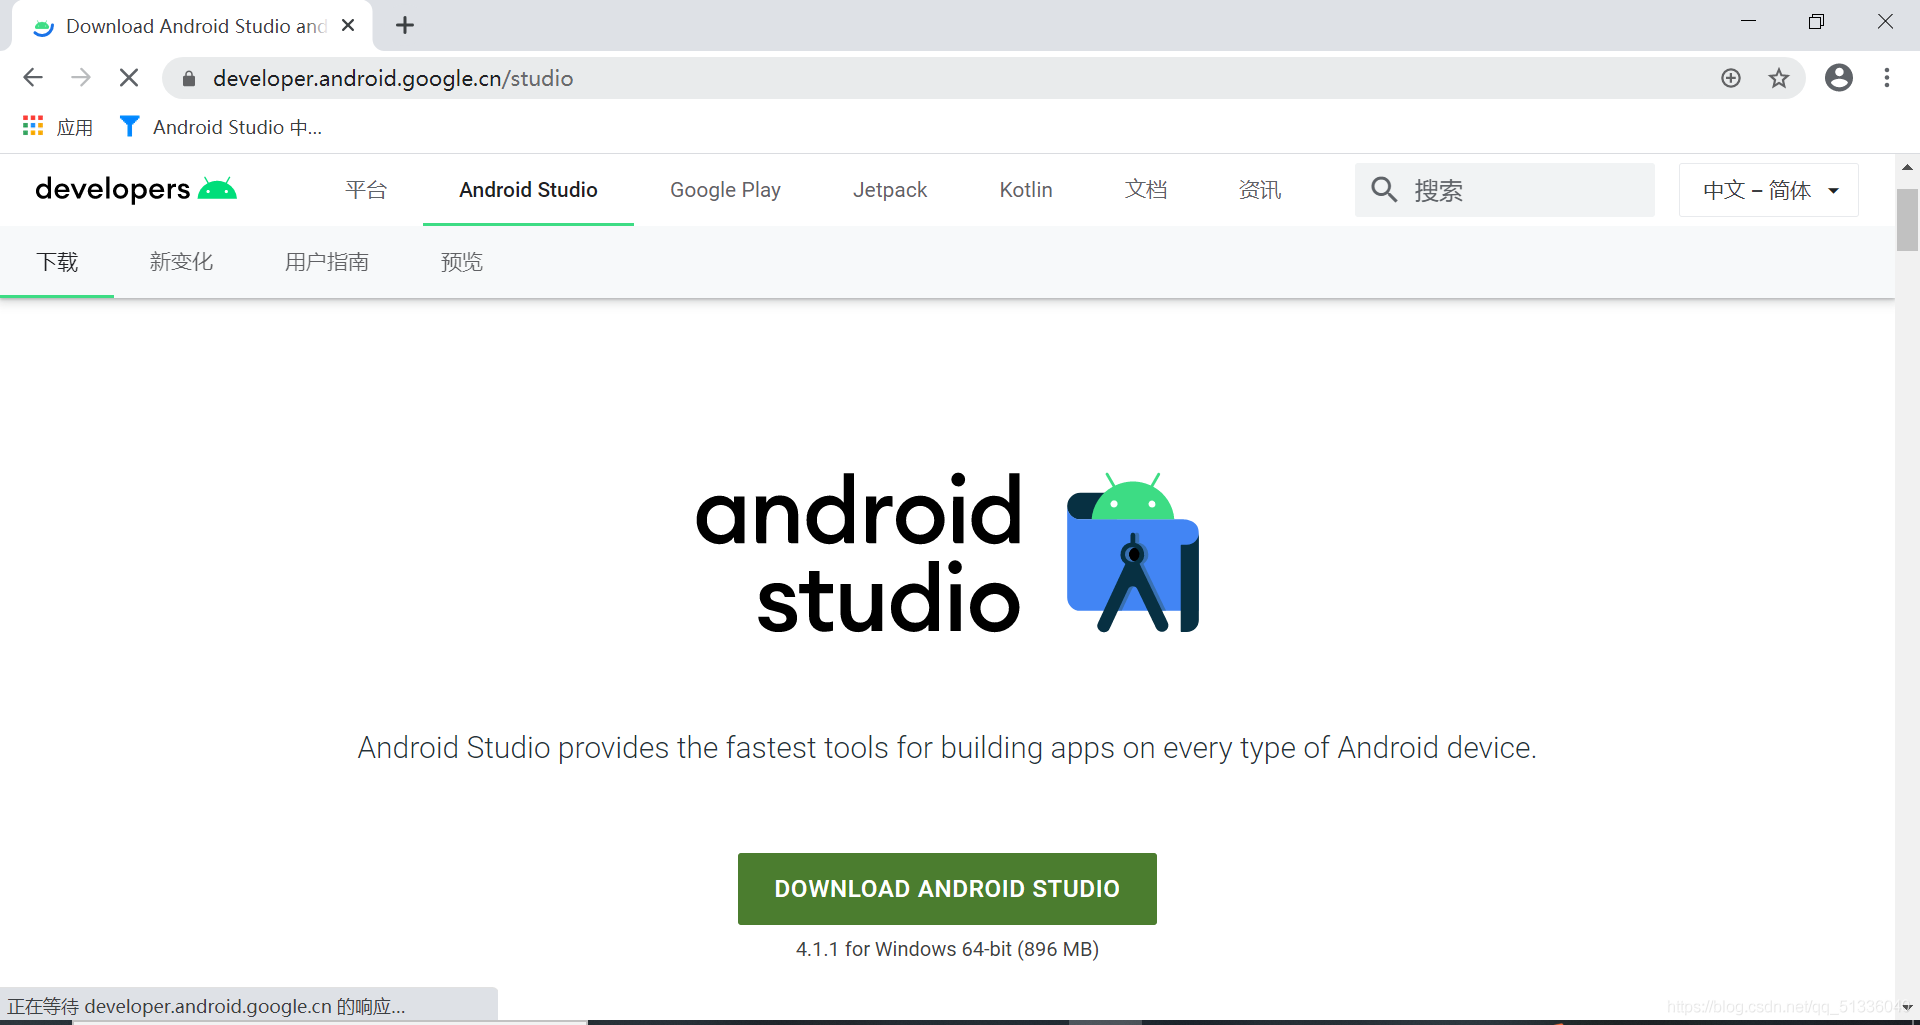Screen dimensions: 1920x1025
Task: Switch to the 用户指南 tab
Action: coord(327,262)
